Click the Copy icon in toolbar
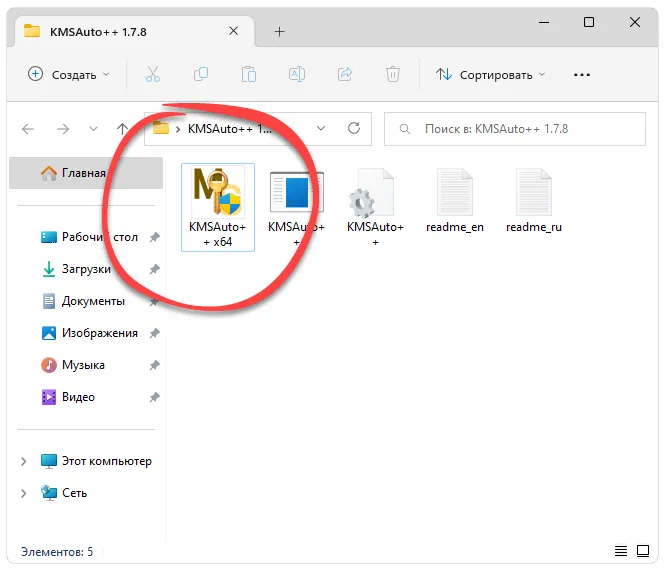 point(201,75)
